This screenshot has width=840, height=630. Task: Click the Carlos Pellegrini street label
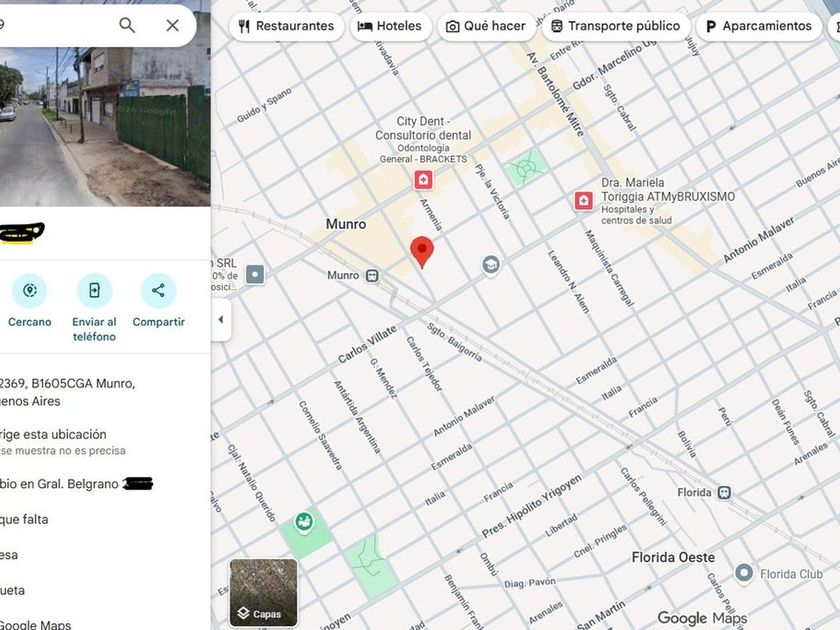click(644, 496)
